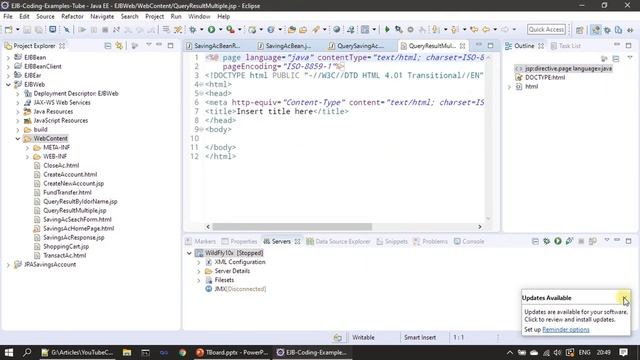Click the Open Type toolbar icon
Image resolution: width=640 pixels, height=360 pixels.
[291, 29]
